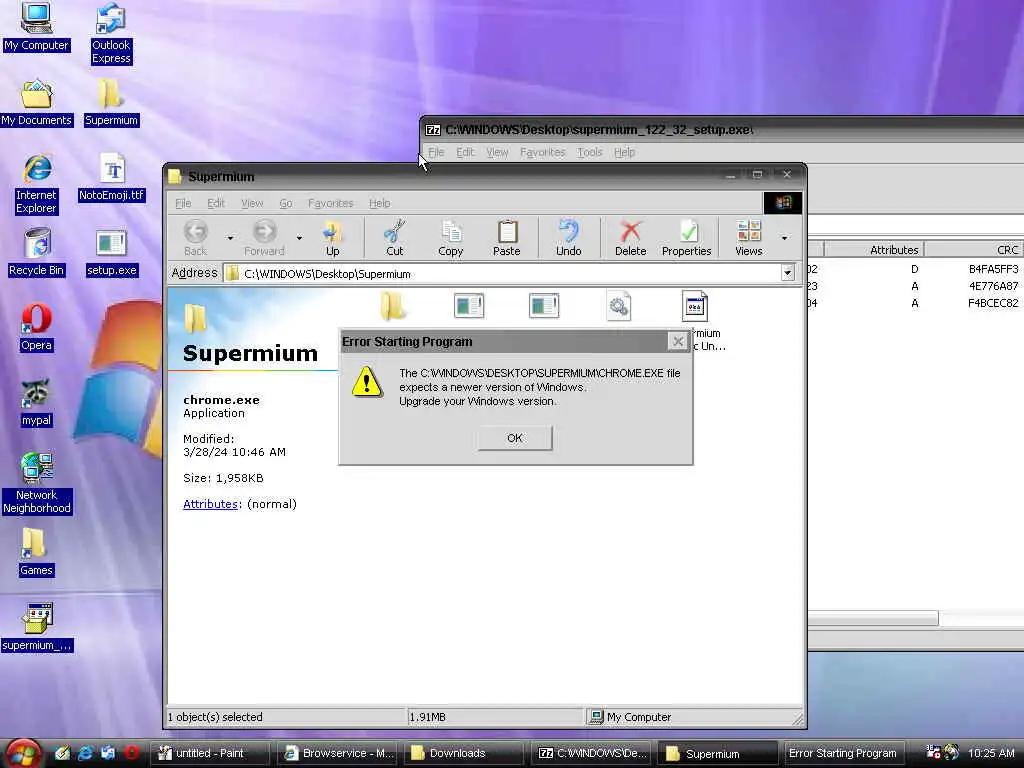
Task: Open Properties from the toolbar
Action: [x=686, y=238]
